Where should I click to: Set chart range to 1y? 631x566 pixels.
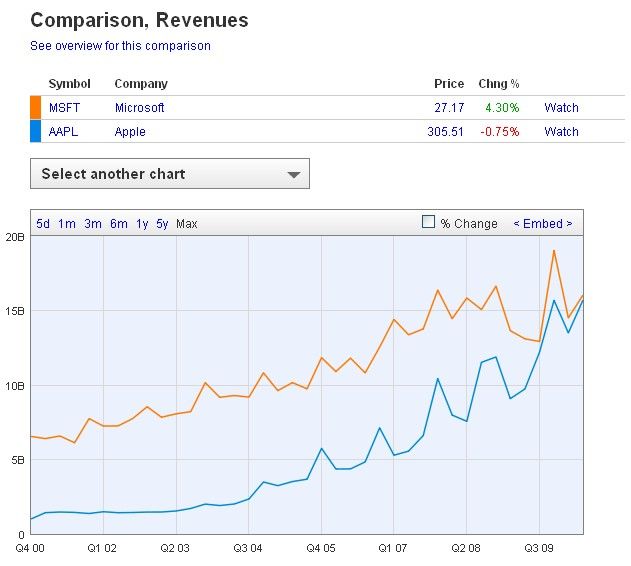pos(142,223)
